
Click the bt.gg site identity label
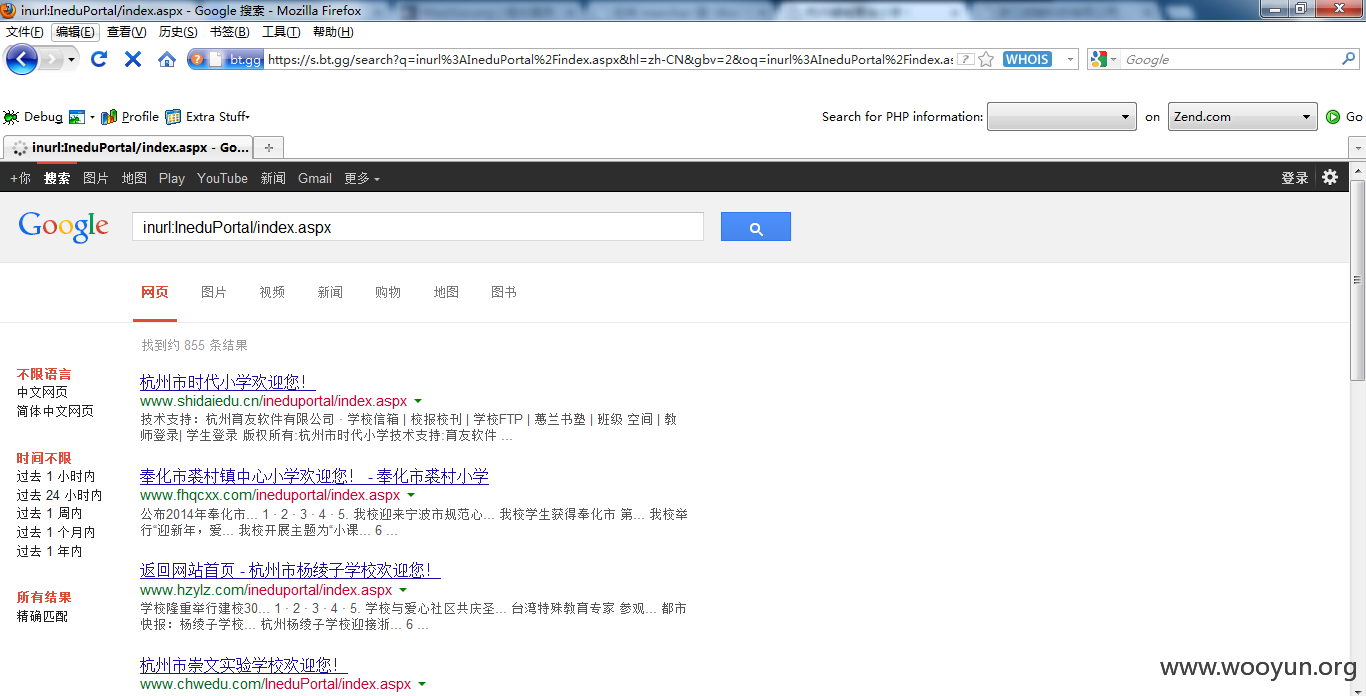click(x=245, y=60)
